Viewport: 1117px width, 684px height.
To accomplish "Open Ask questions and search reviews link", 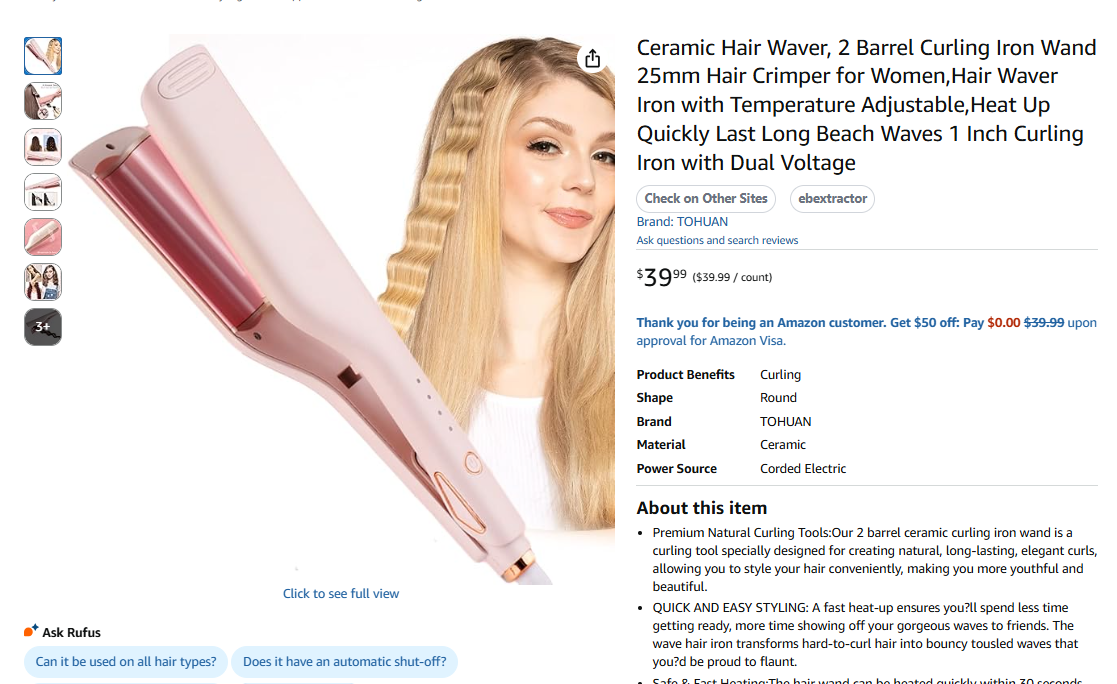I will (717, 240).
